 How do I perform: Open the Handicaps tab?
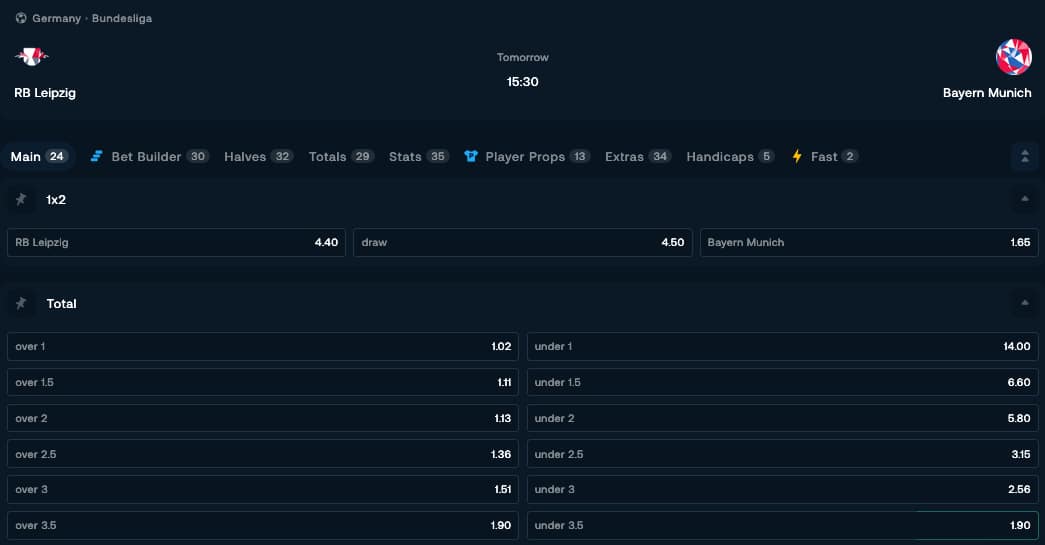pos(730,157)
